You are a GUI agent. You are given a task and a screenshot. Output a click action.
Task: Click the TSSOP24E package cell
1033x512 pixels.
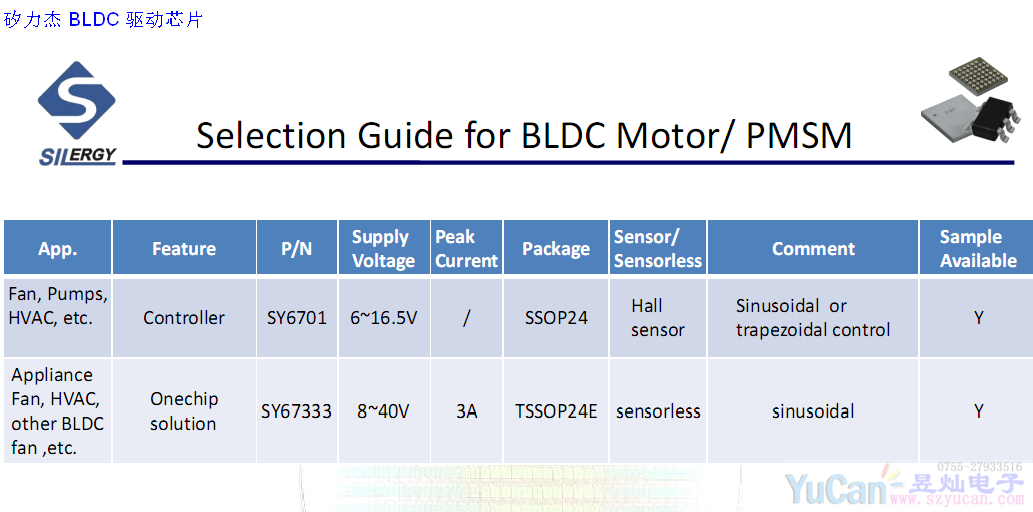pyautogui.click(x=556, y=411)
